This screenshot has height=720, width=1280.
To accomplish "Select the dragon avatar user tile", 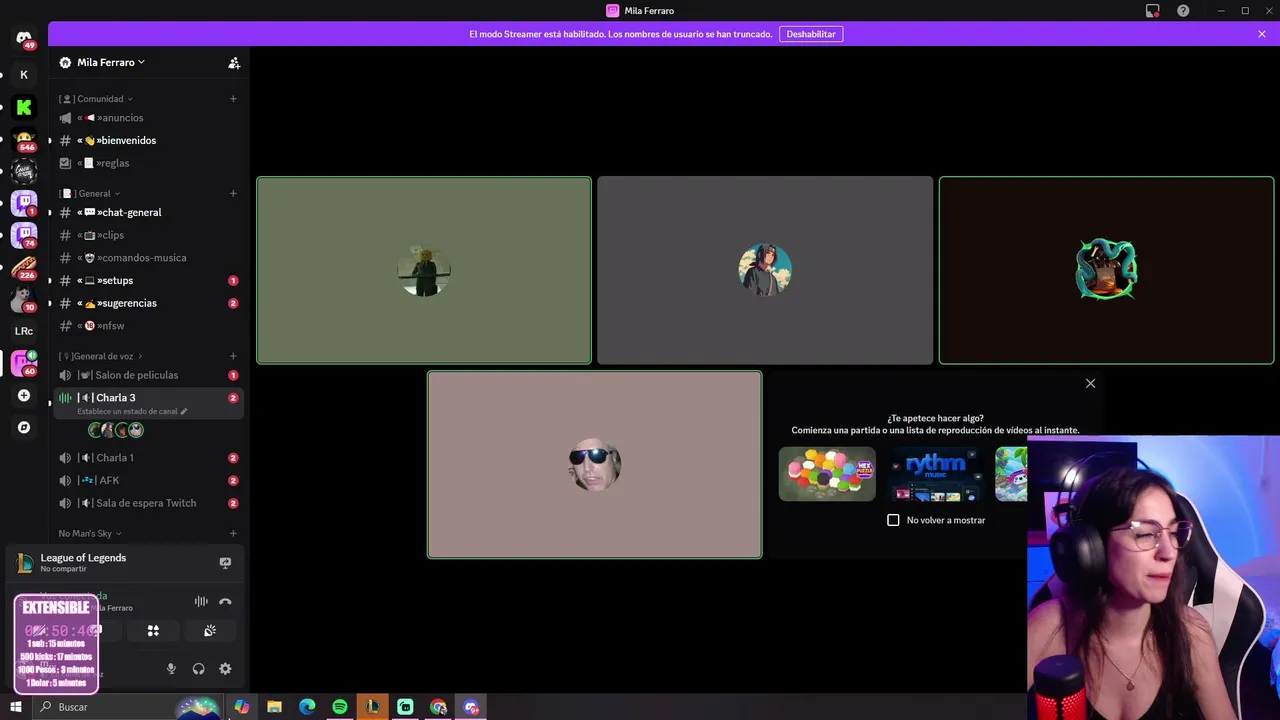I will tap(1106, 270).
